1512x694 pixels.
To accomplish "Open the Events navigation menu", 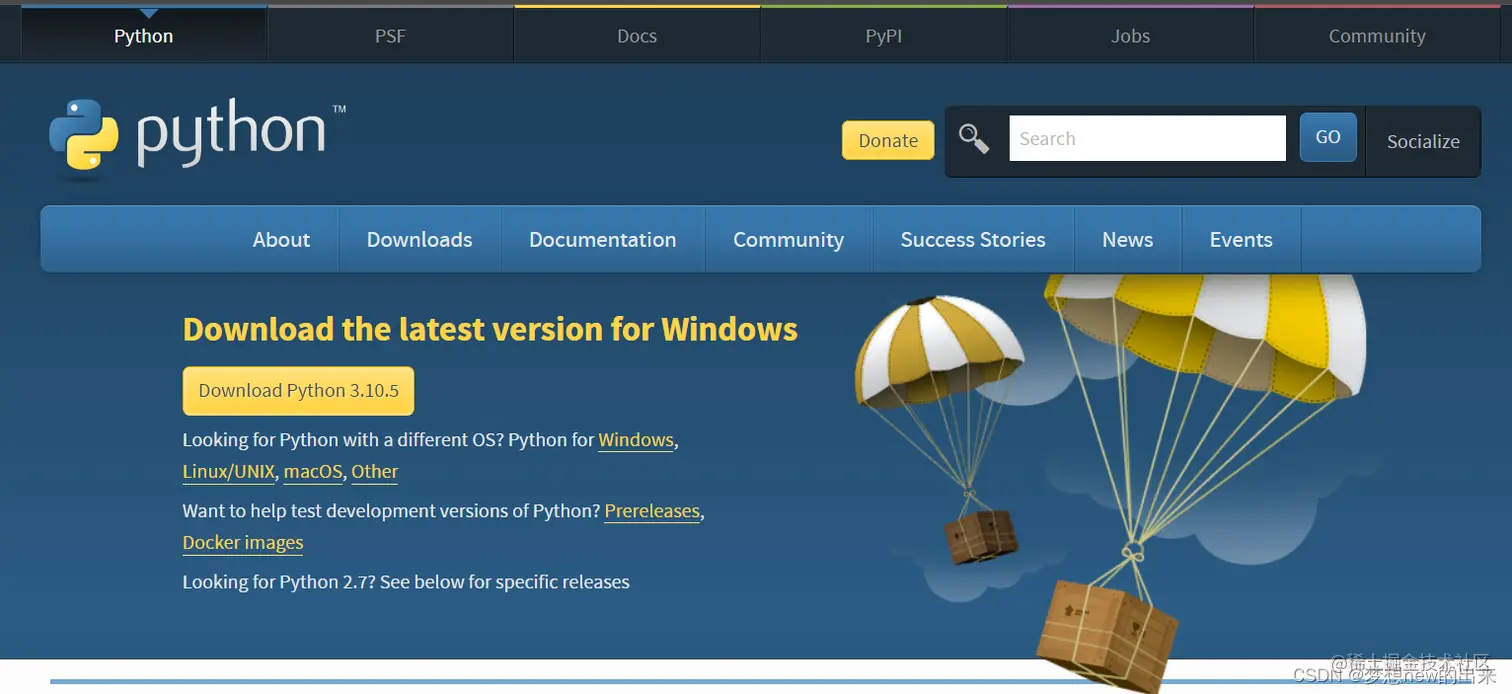I will click(1241, 239).
